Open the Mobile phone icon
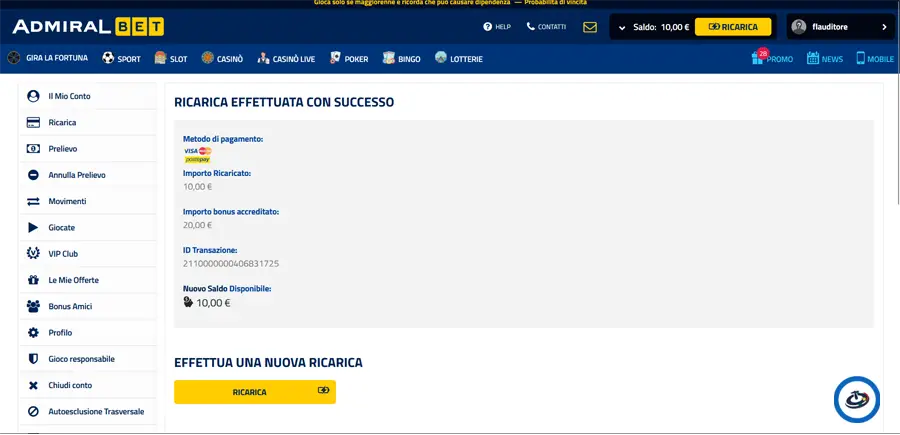 pos(860,58)
